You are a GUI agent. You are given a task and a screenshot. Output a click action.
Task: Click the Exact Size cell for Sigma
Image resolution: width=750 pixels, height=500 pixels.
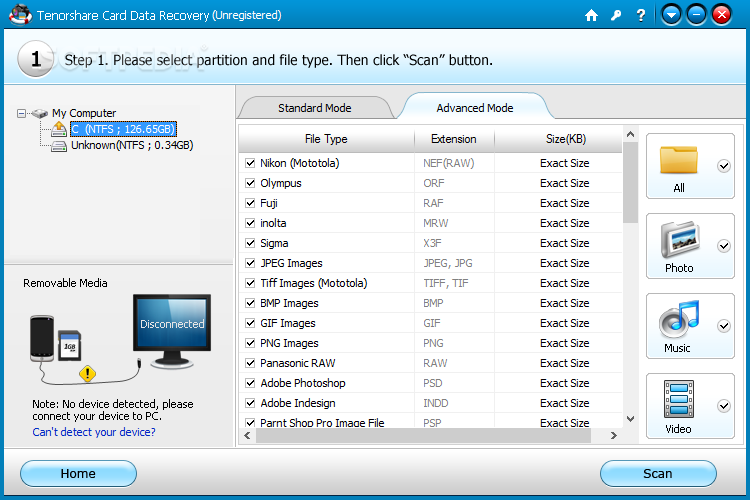pyautogui.click(x=564, y=243)
